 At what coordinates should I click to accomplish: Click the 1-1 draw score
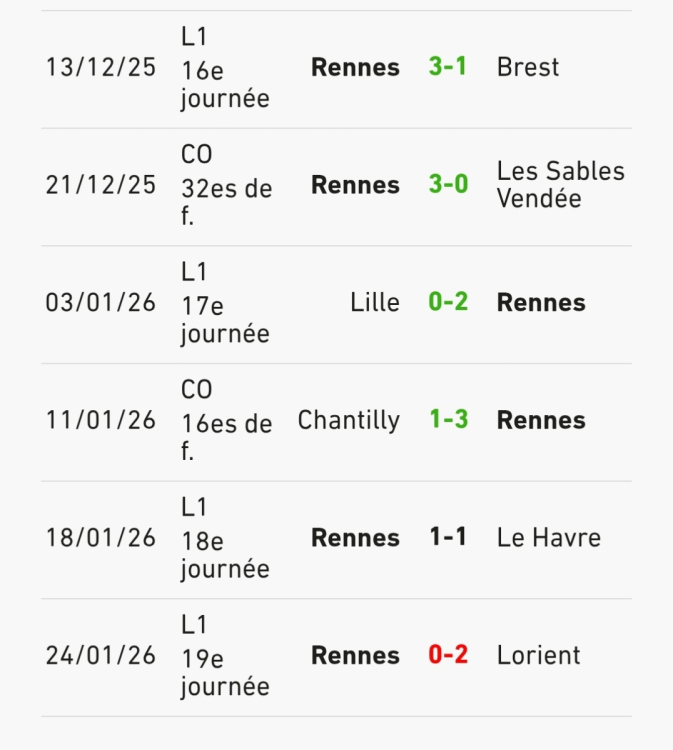point(447,538)
